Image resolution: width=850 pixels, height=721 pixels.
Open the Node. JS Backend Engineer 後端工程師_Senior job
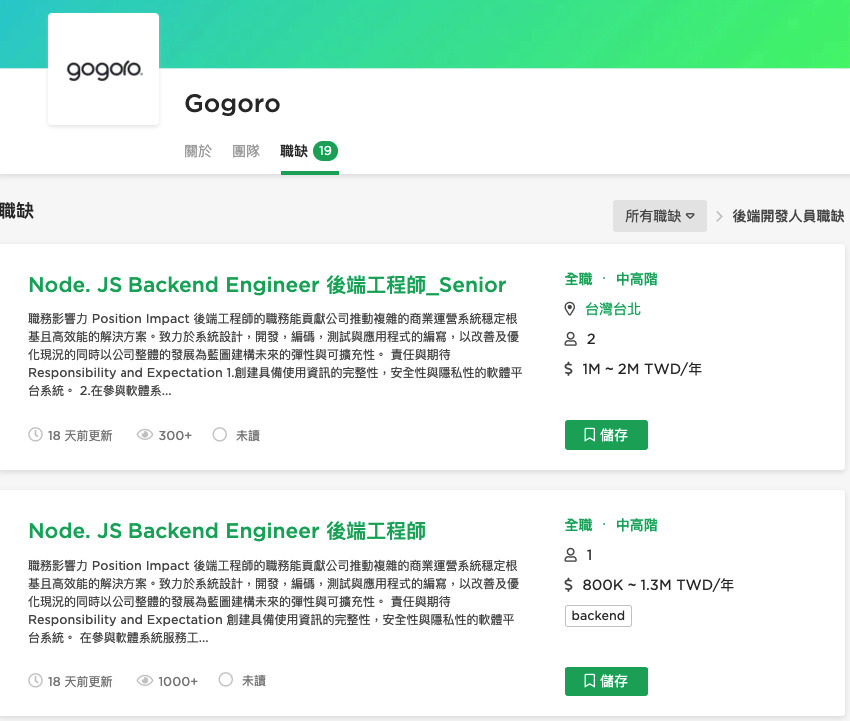click(267, 285)
